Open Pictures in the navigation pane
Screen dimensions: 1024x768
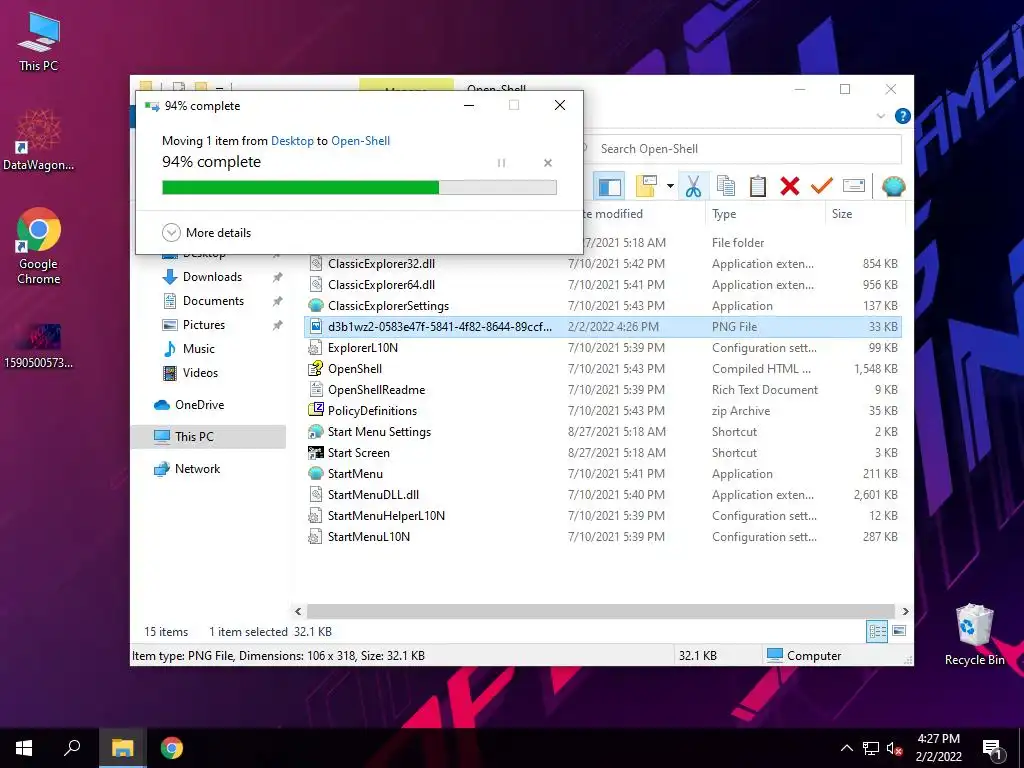(x=204, y=325)
